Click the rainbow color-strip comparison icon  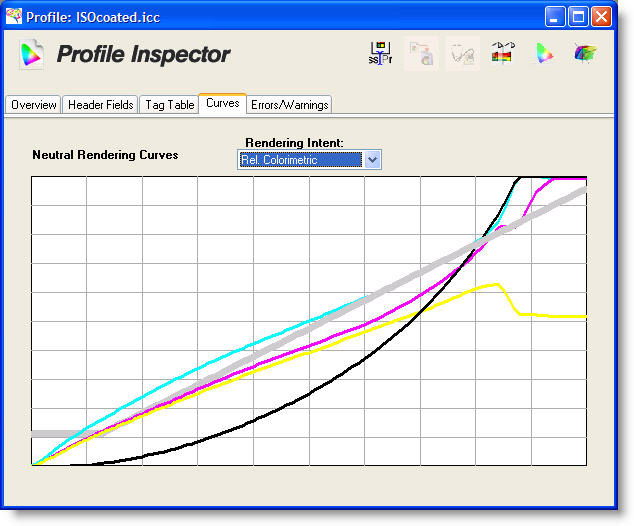click(x=502, y=54)
